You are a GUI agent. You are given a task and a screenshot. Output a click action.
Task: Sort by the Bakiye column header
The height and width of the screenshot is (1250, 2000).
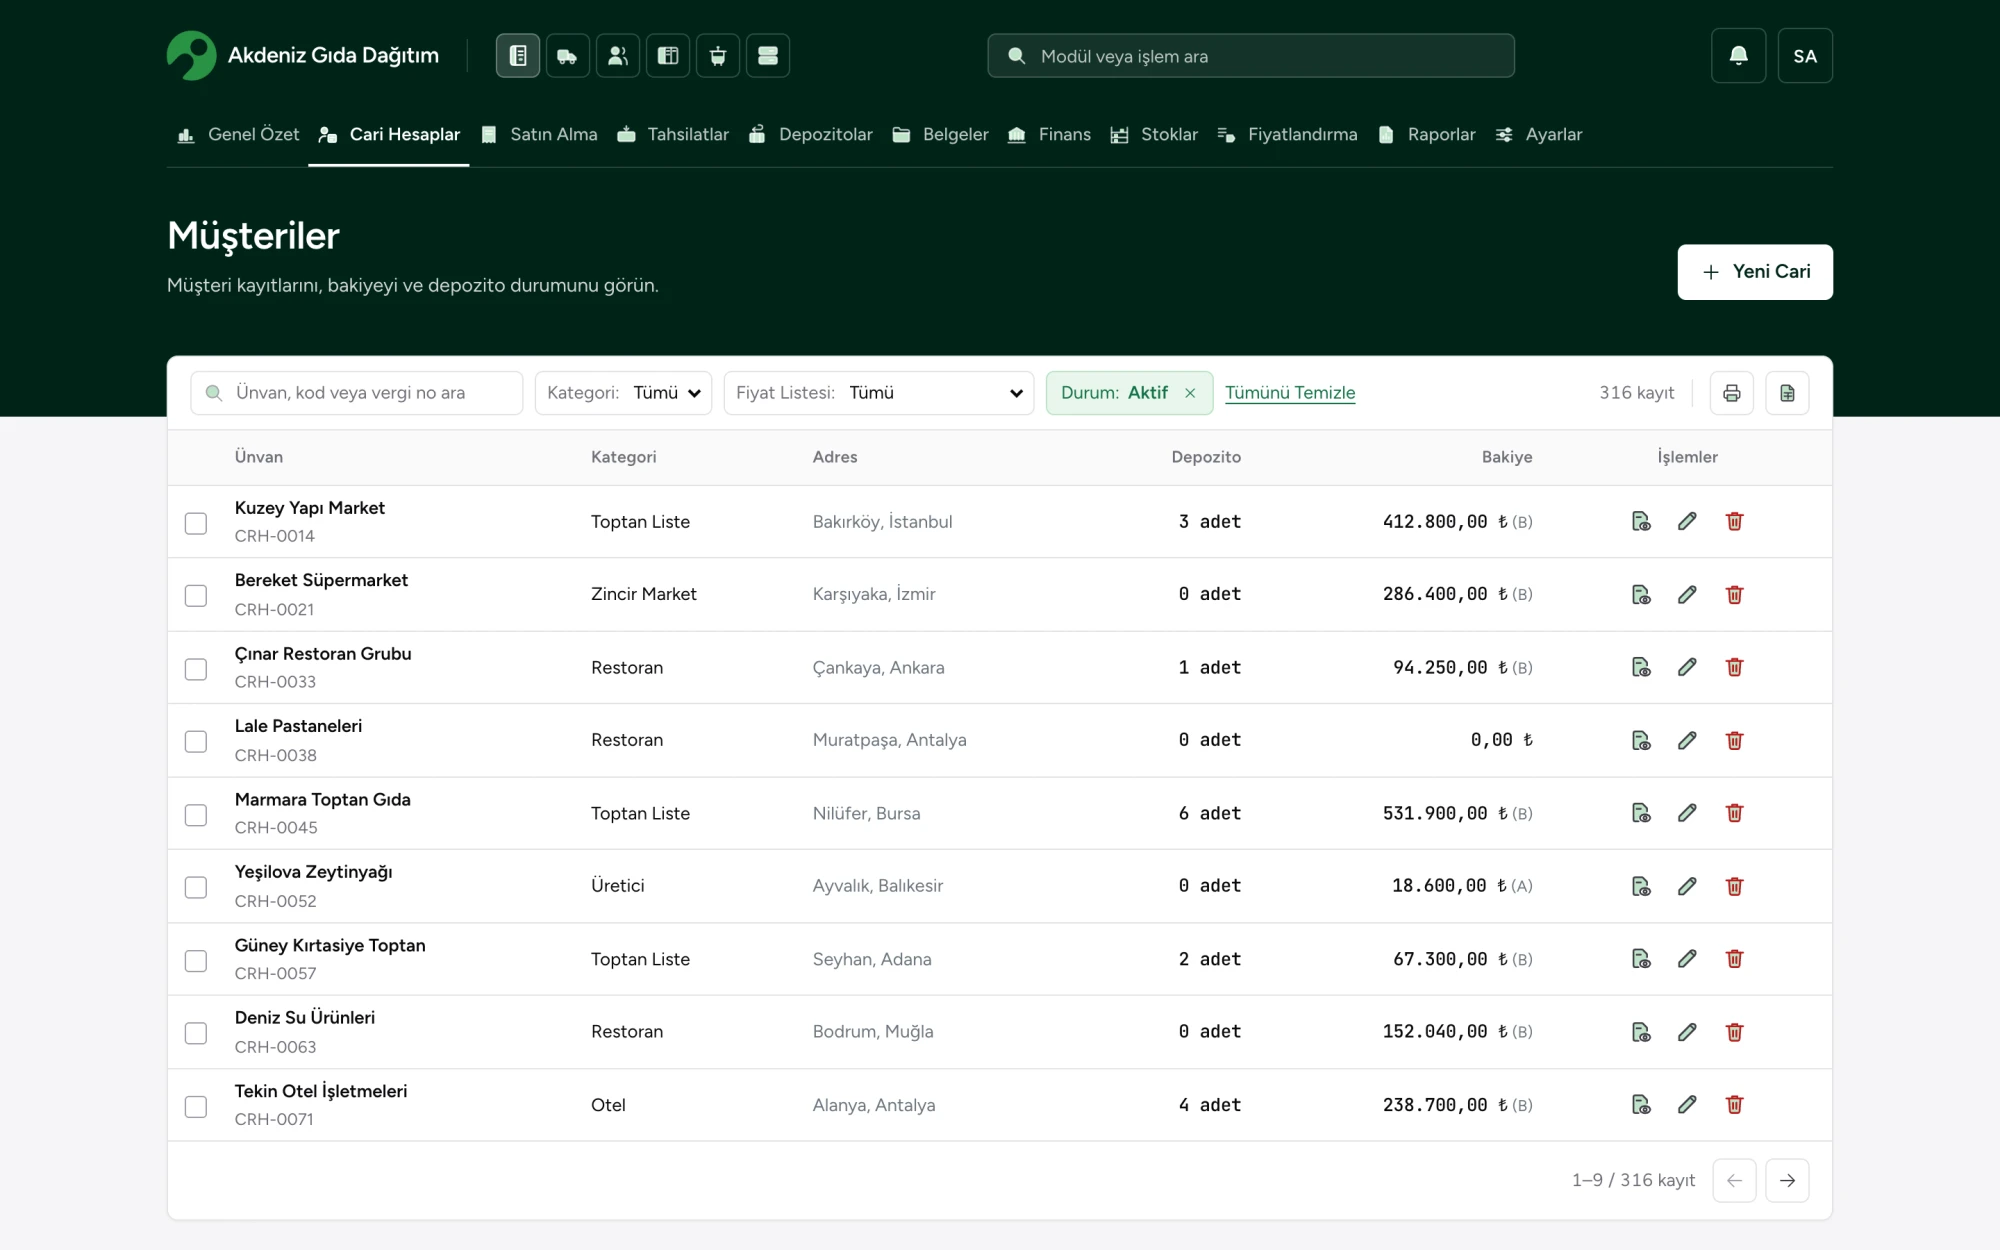tap(1506, 457)
